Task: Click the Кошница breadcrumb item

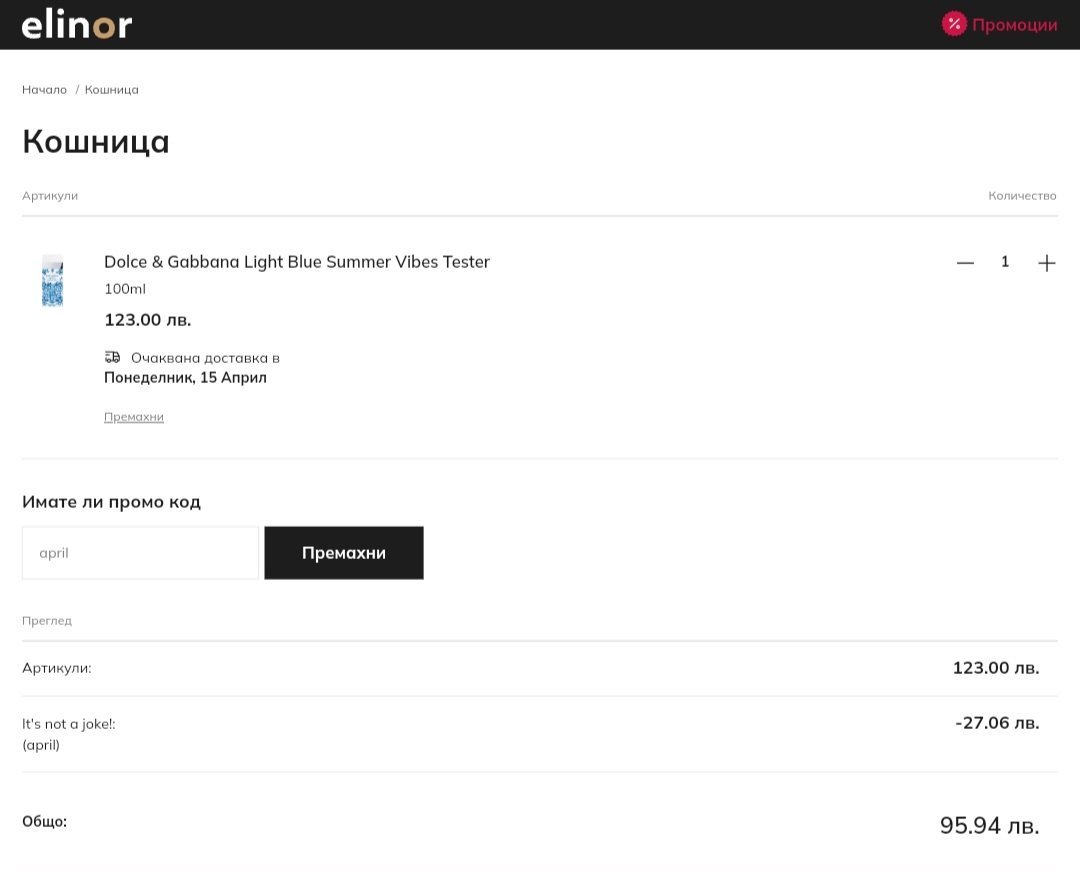Action: click(x=112, y=90)
